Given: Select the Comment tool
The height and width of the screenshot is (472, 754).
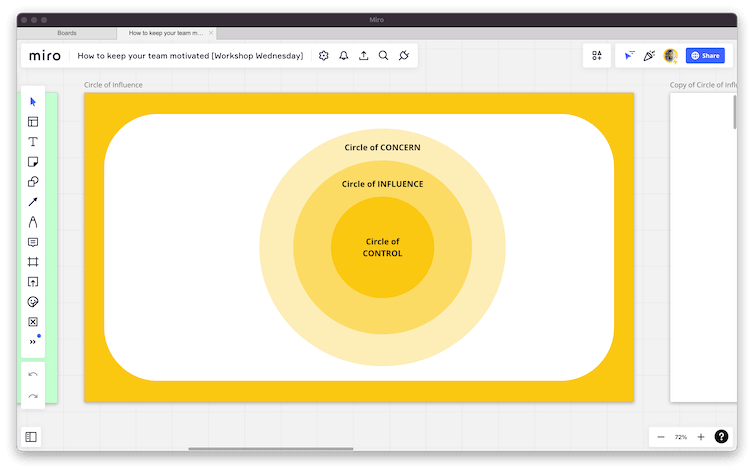Looking at the screenshot, I should [33, 242].
